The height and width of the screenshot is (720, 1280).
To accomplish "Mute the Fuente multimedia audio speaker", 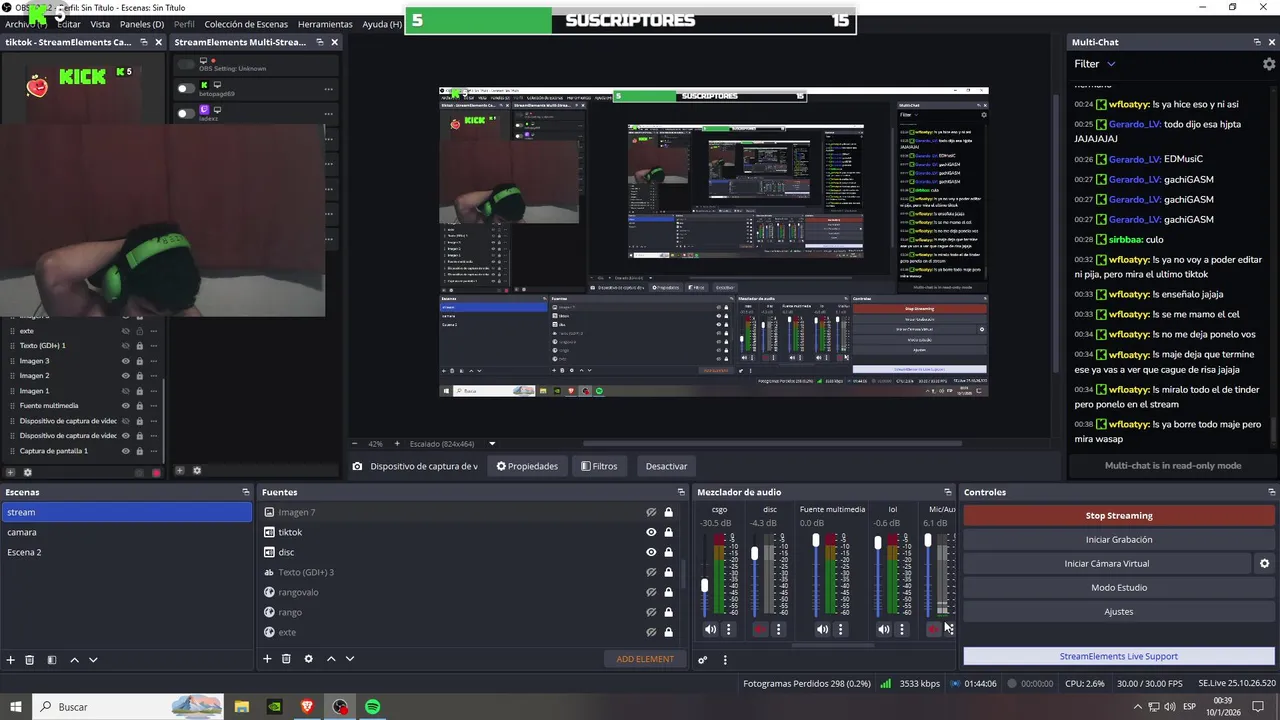I will pyautogui.click(x=822, y=629).
